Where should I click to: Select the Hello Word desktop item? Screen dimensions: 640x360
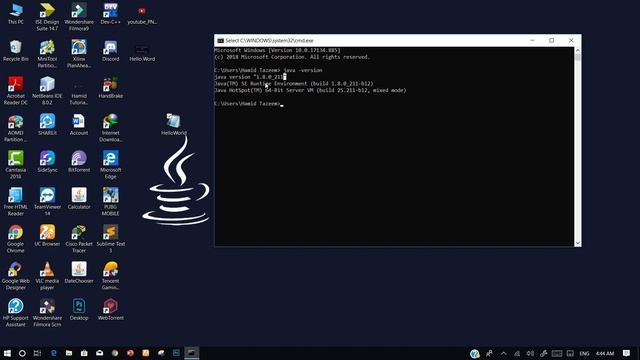(142, 51)
